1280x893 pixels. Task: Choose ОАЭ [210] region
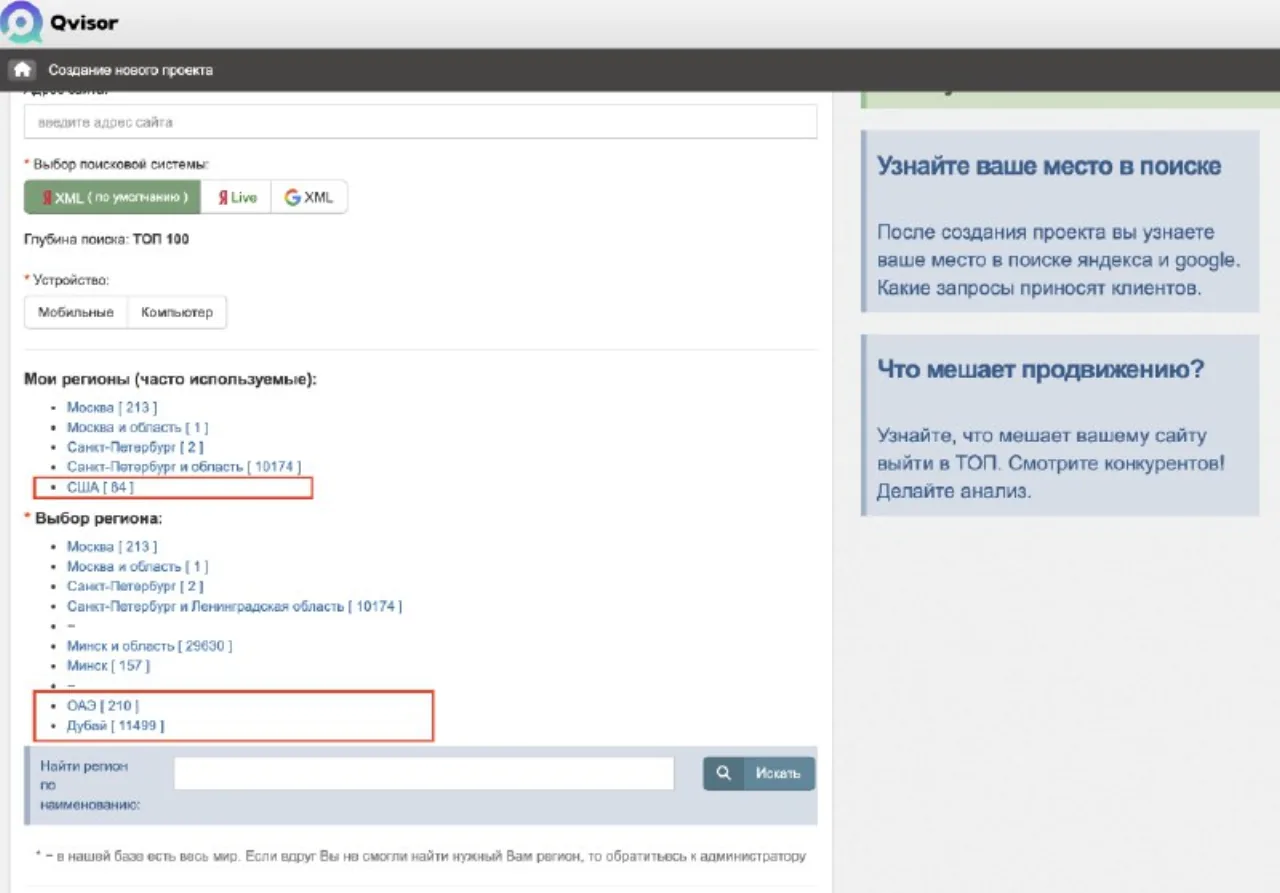coord(103,706)
